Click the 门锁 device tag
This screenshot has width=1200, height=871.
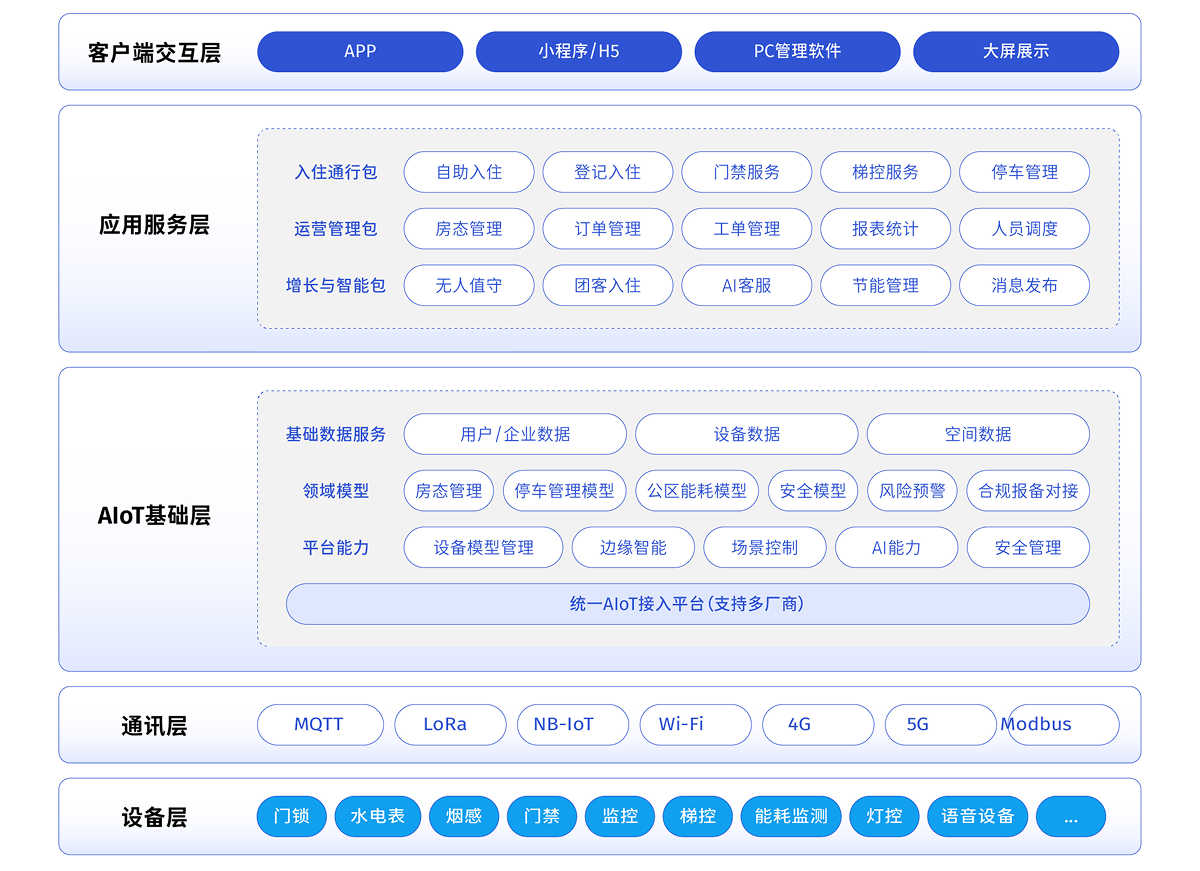click(x=291, y=817)
